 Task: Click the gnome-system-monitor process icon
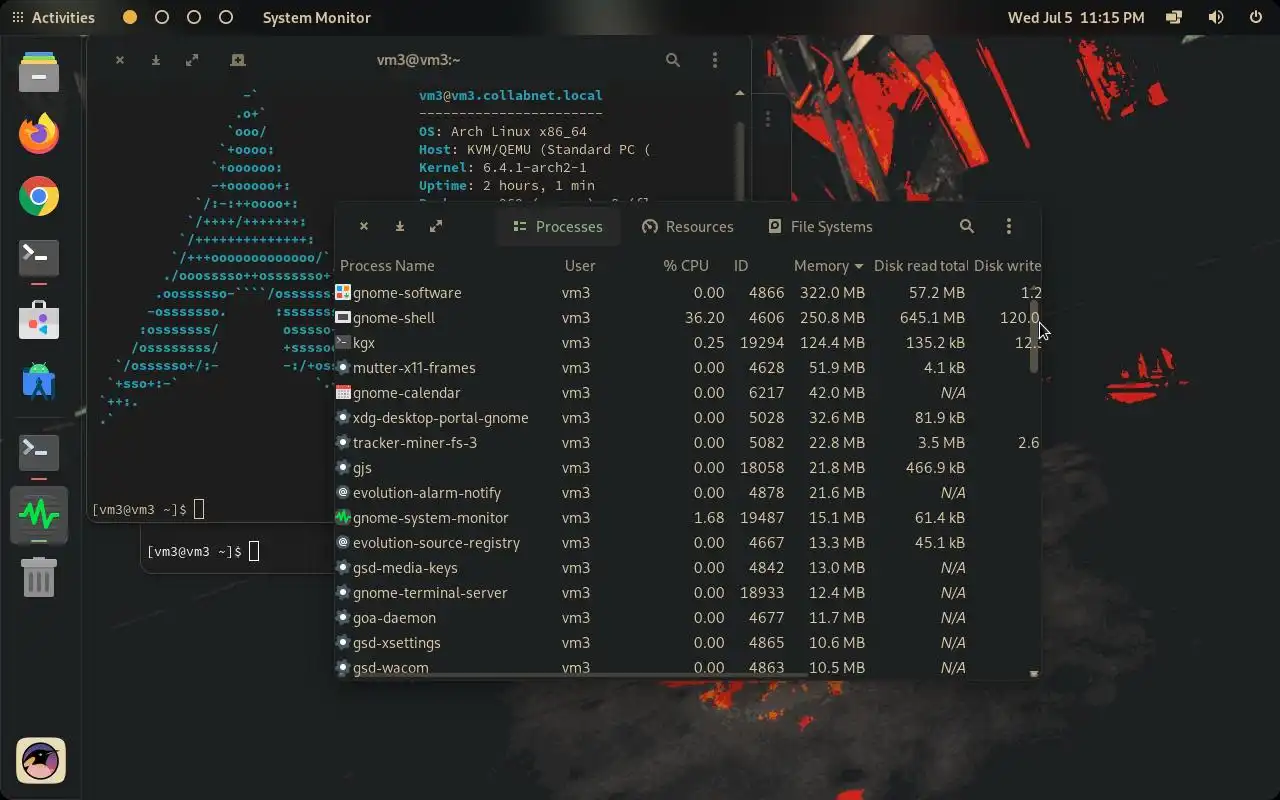click(x=343, y=517)
